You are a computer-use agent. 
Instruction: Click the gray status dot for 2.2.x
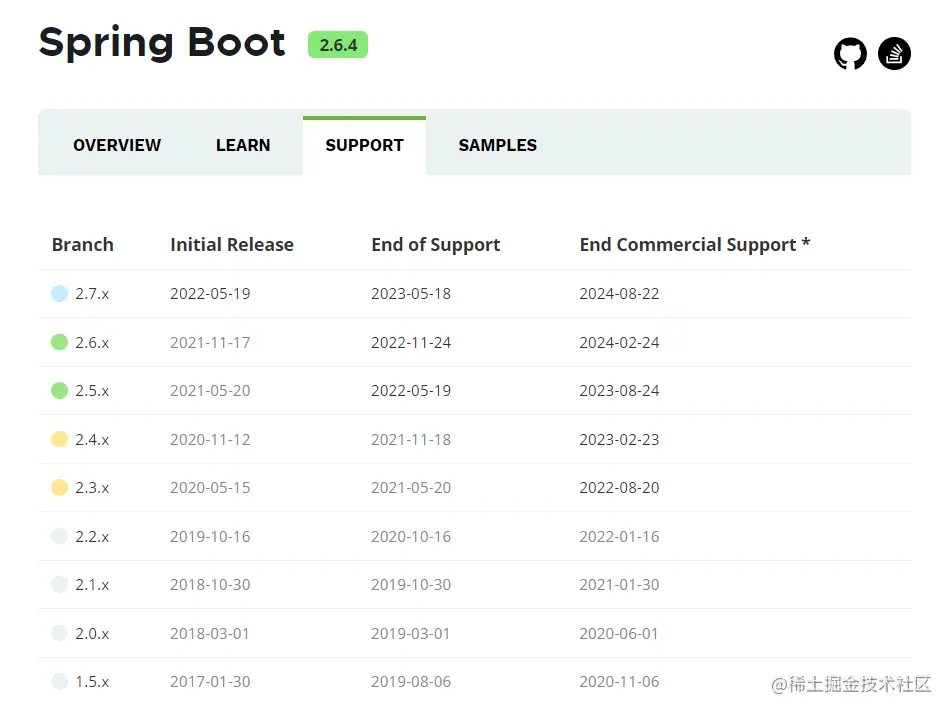59,536
